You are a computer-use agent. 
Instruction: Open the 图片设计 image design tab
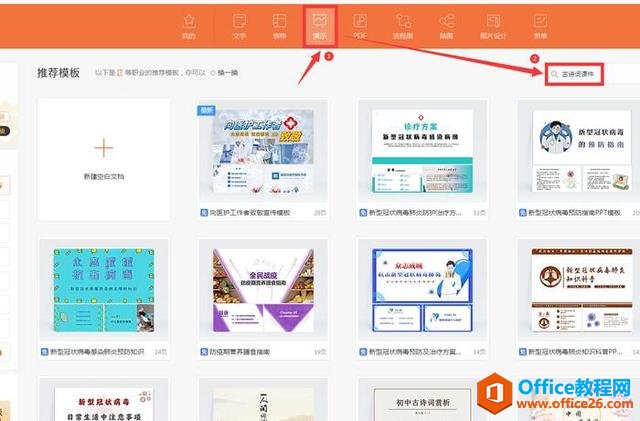pos(493,27)
